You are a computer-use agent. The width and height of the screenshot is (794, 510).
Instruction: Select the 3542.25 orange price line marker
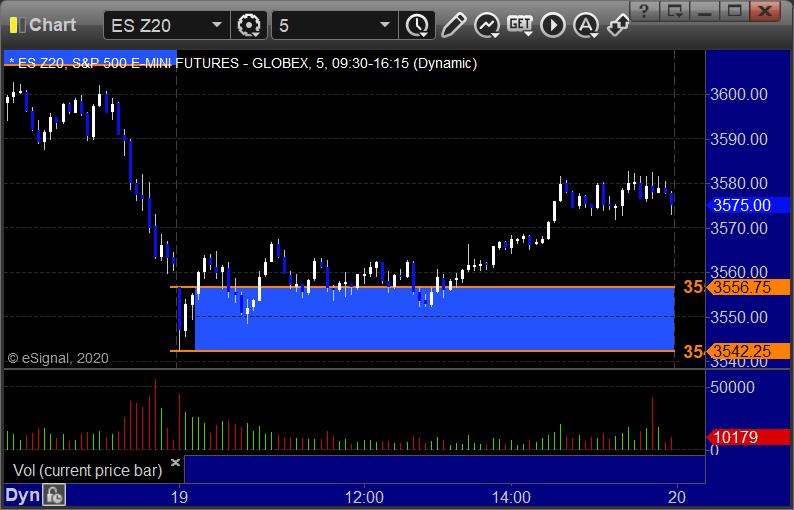(748, 351)
